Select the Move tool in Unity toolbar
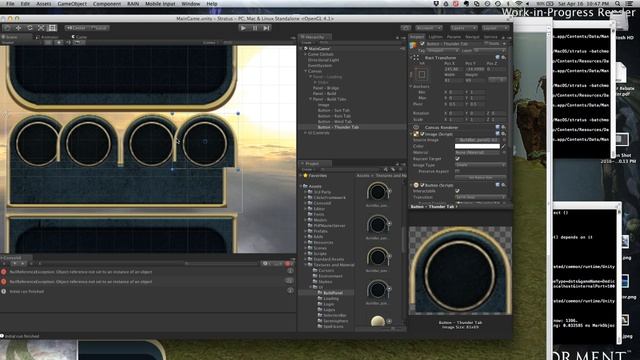The height and width of the screenshot is (360, 640). [18, 28]
